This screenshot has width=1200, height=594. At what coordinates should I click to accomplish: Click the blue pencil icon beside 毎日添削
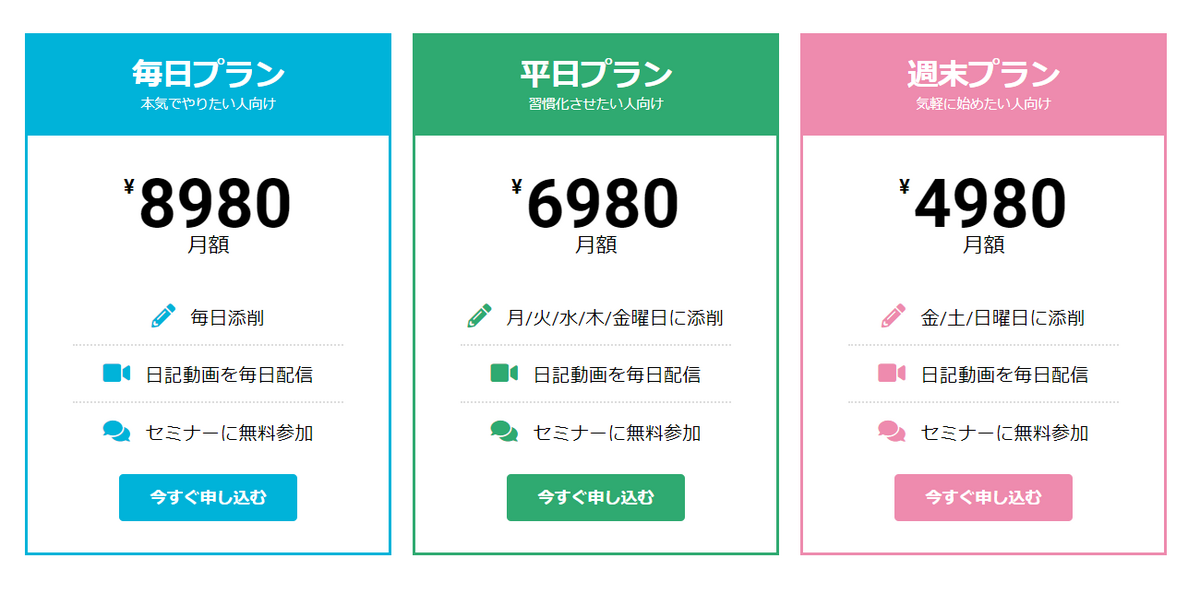click(x=163, y=316)
